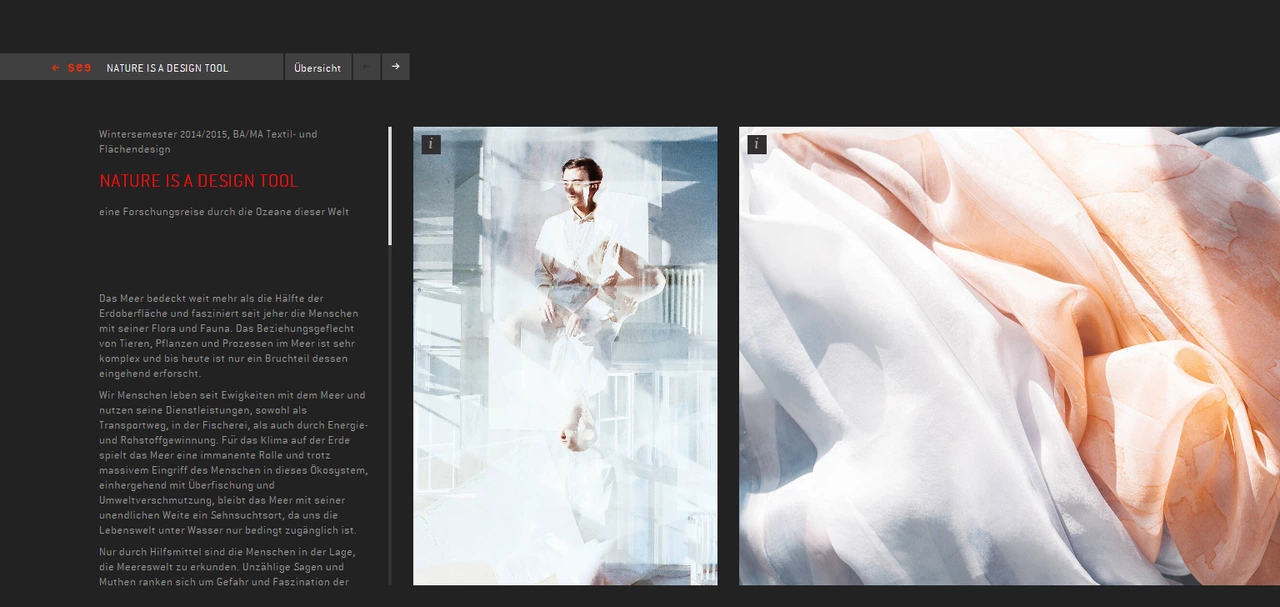Click the paragraph starting "Nur durch Hilfsmittel"
Image resolution: width=1280 pixels, height=607 pixels.
click(x=227, y=566)
